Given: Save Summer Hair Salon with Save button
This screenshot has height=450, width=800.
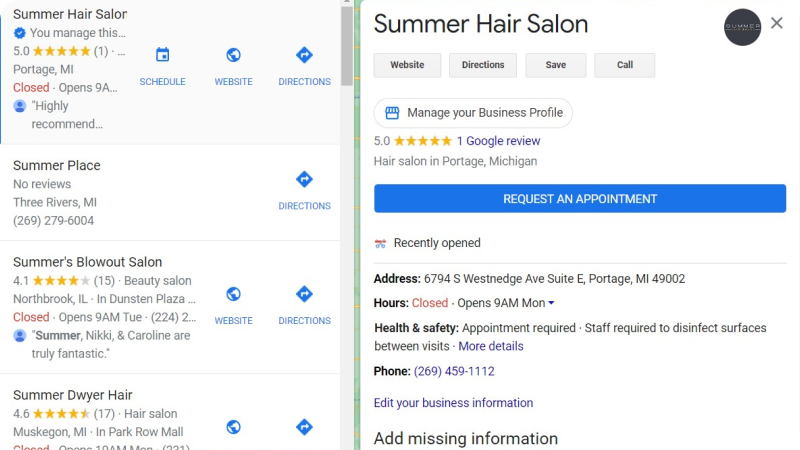Looking at the screenshot, I should point(556,65).
